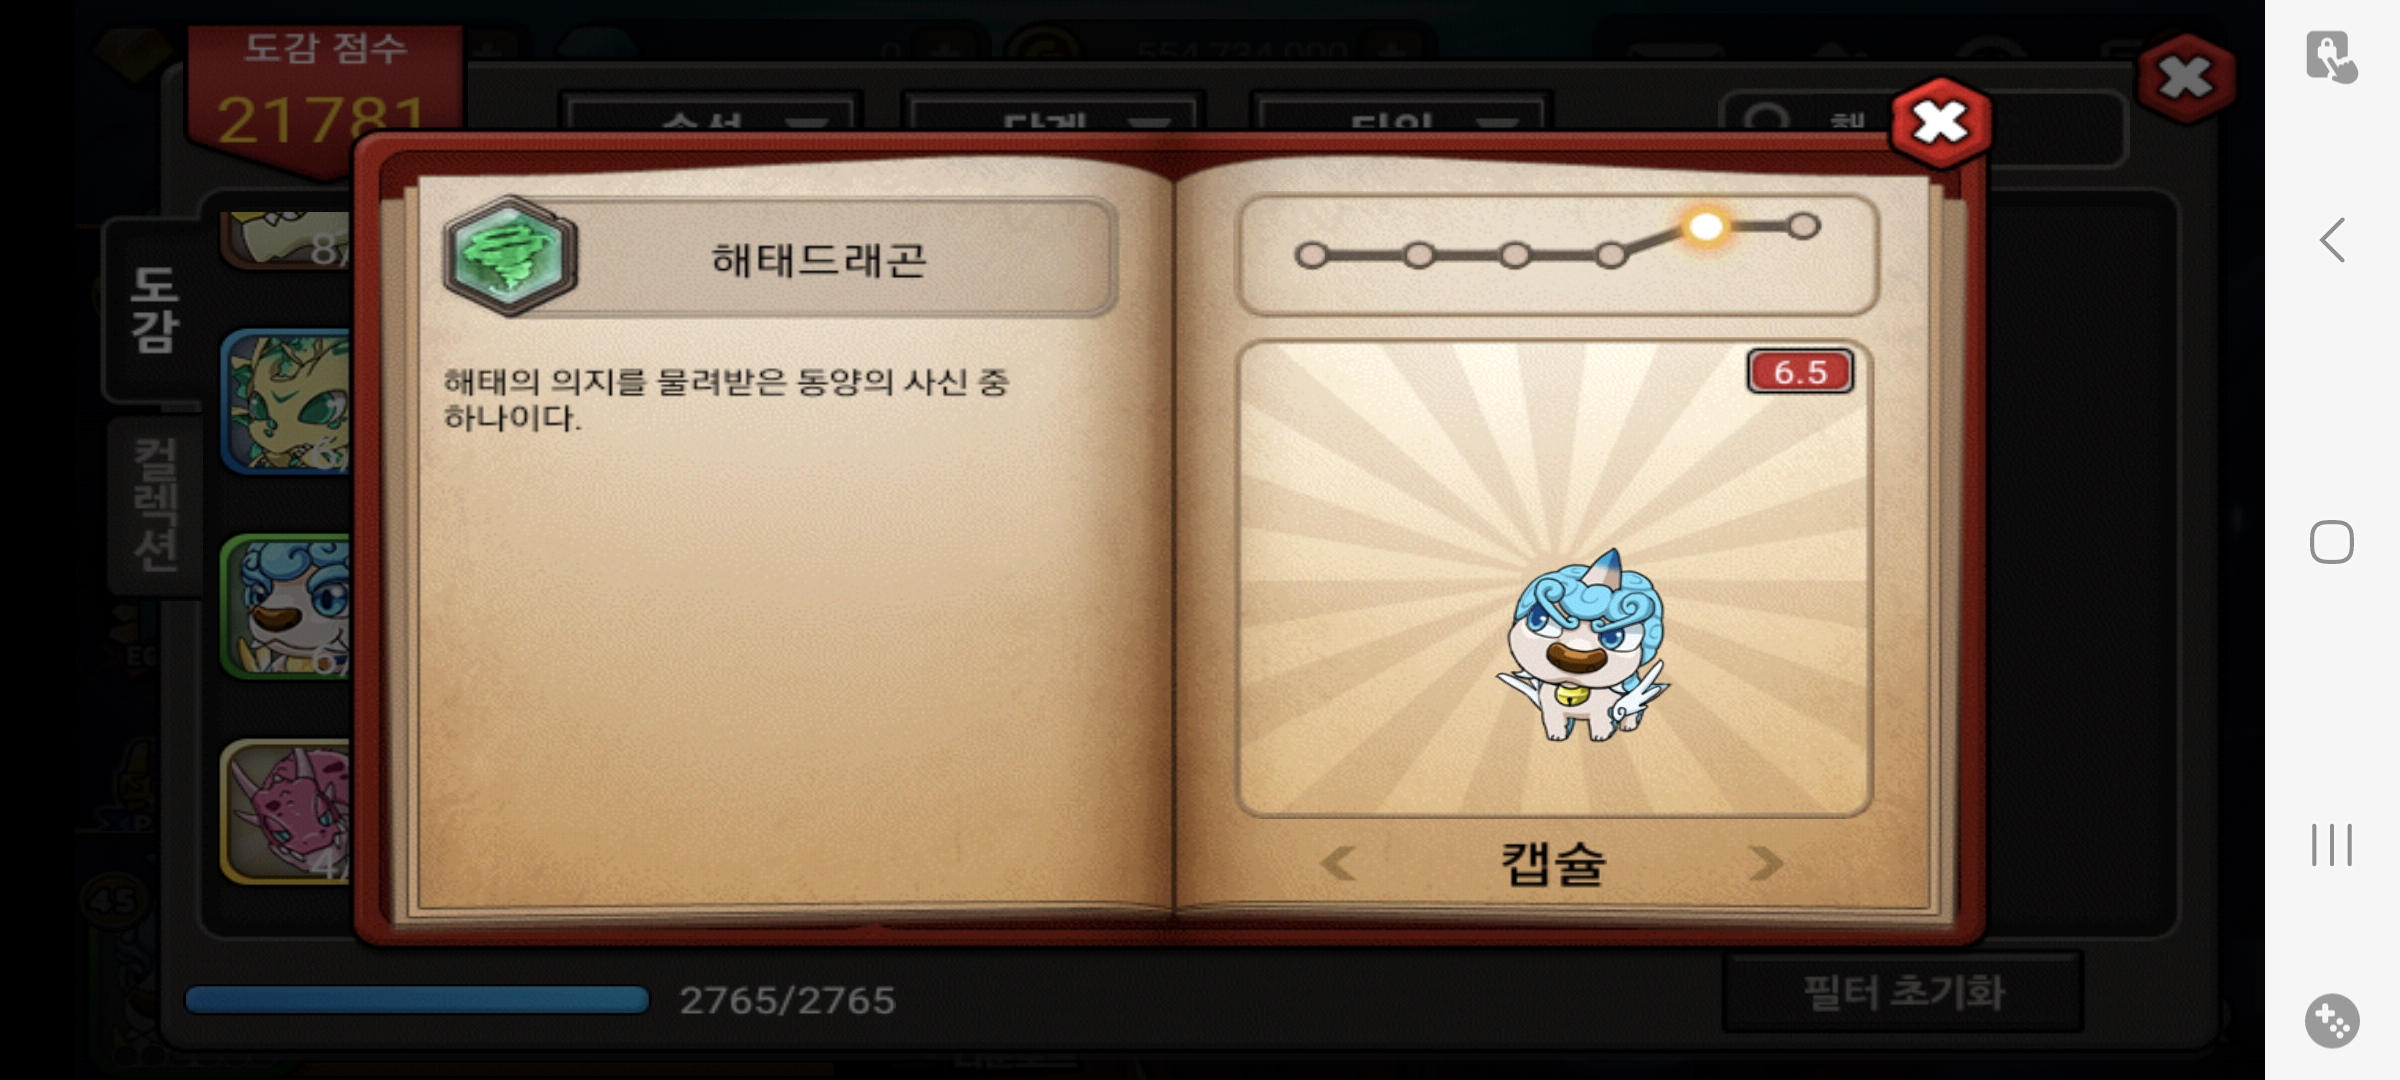Click the green wind element hexagon icon
Image resolution: width=2400 pixels, height=1080 pixels.
510,256
